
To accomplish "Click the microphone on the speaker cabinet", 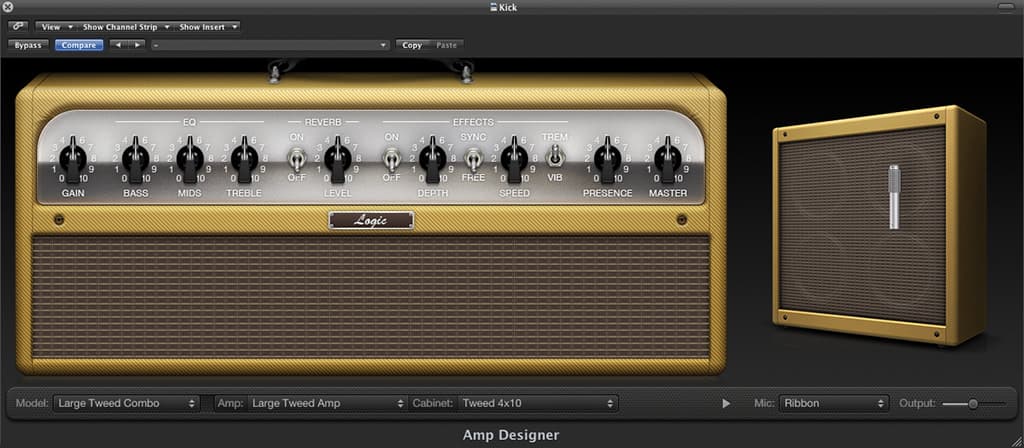I will coord(893,197).
